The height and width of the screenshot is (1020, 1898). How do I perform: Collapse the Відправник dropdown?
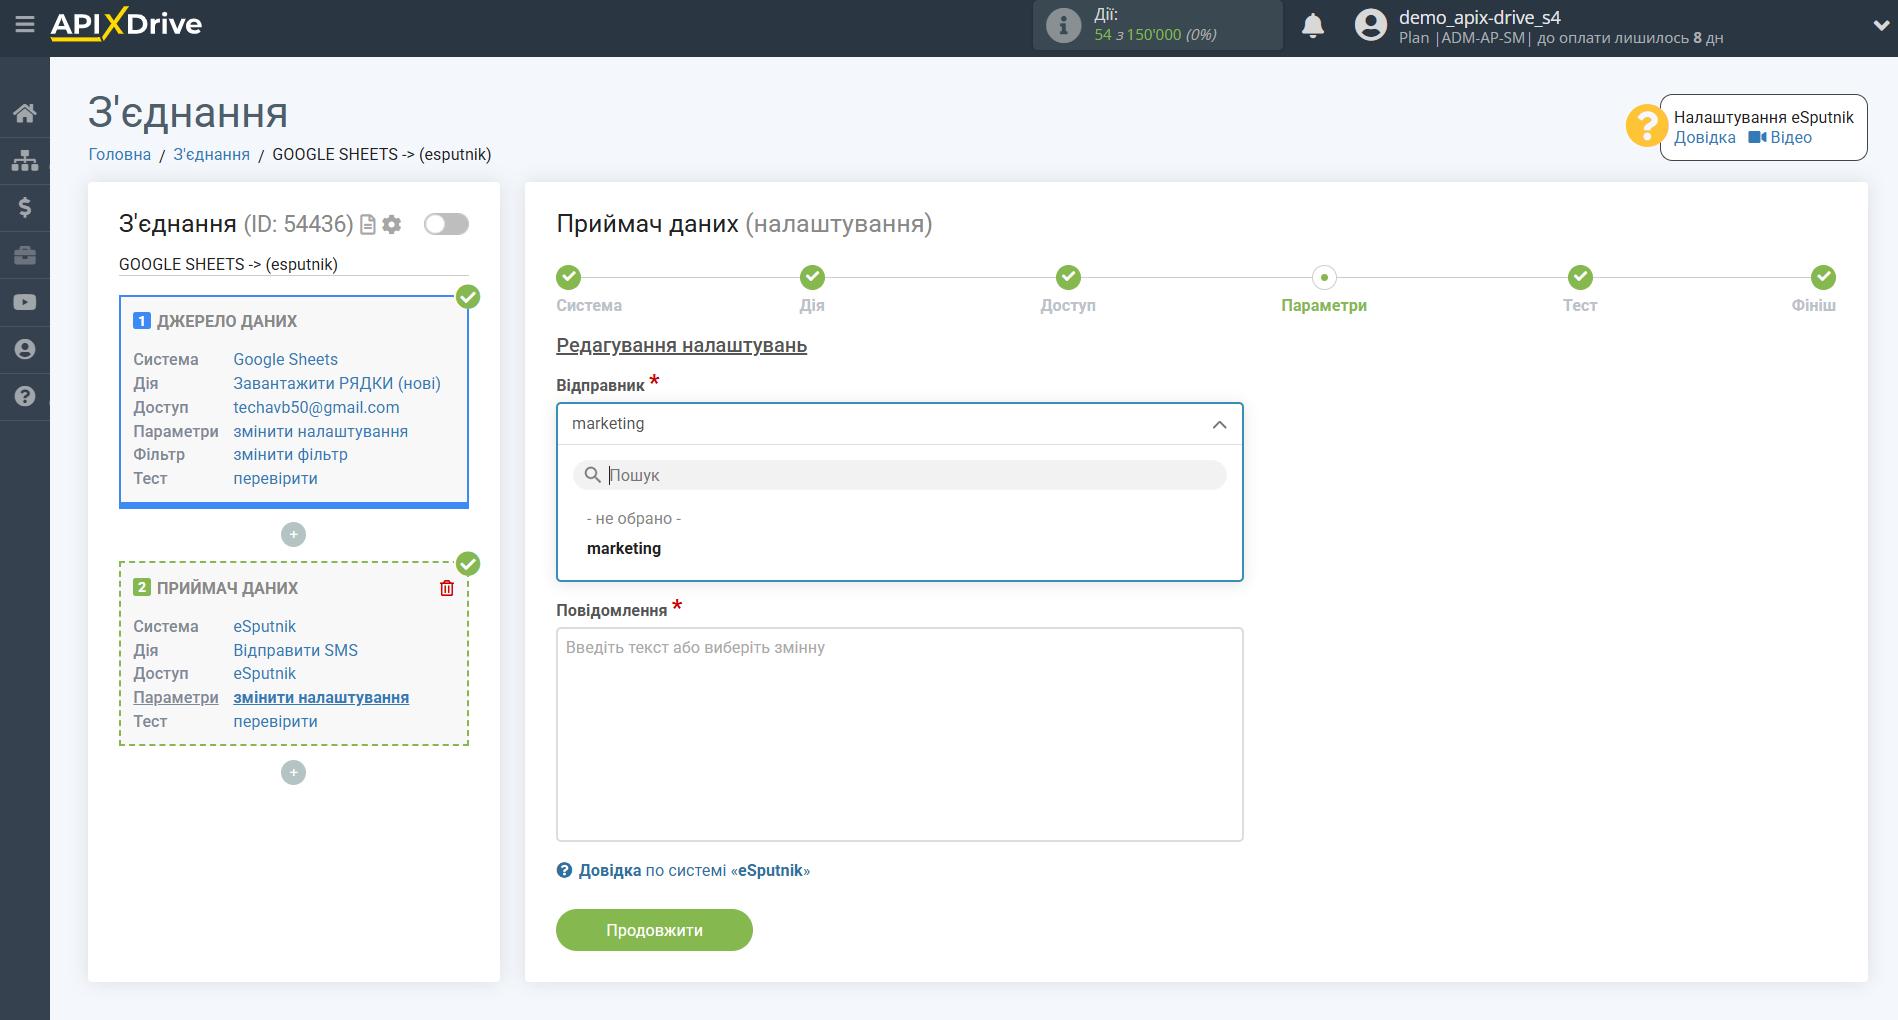tap(1219, 425)
